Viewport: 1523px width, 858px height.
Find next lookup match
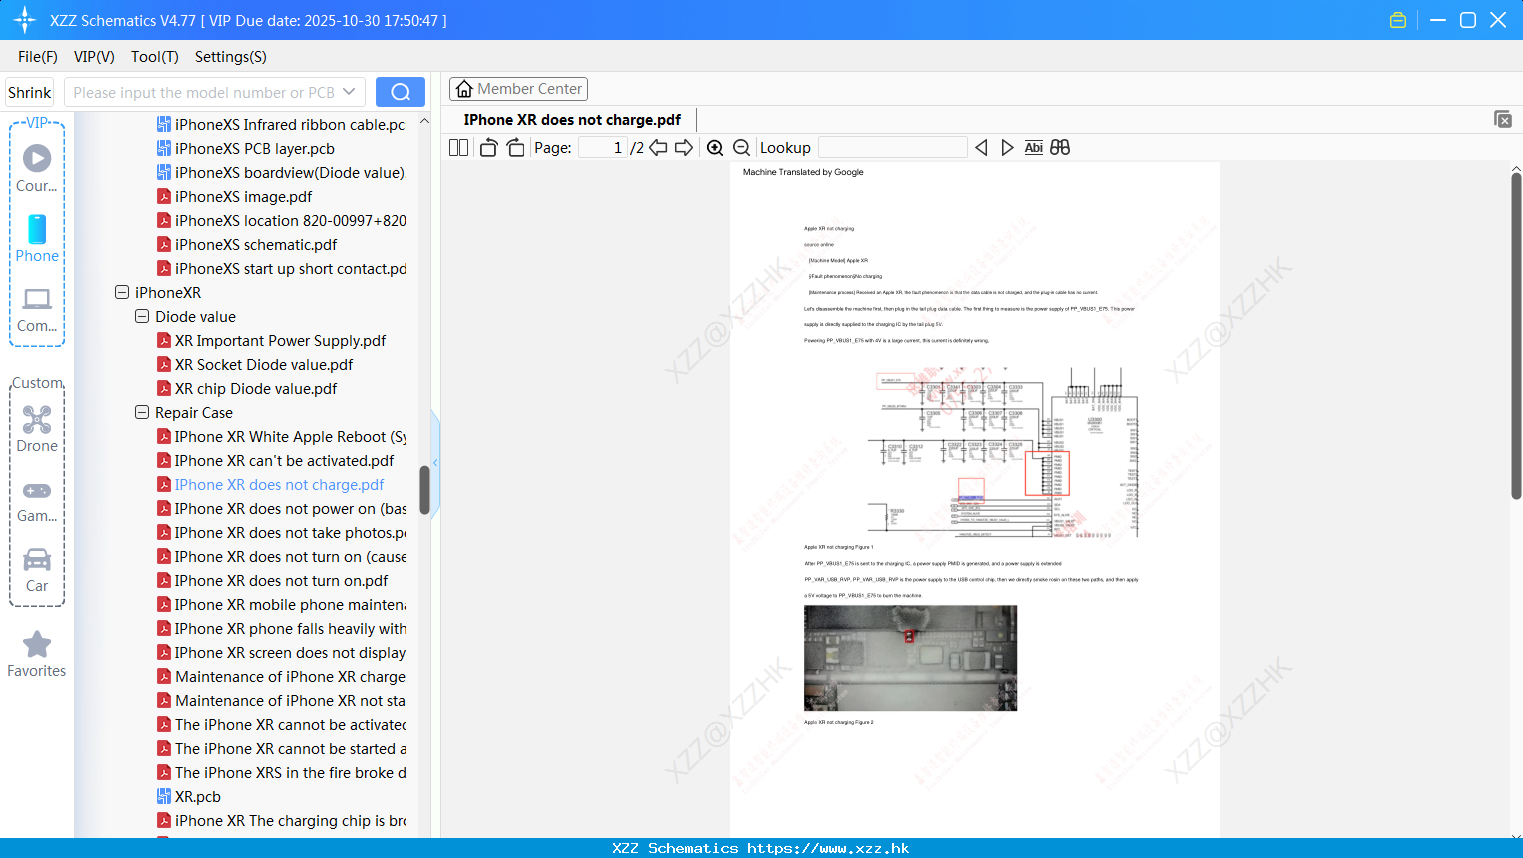(x=1007, y=148)
